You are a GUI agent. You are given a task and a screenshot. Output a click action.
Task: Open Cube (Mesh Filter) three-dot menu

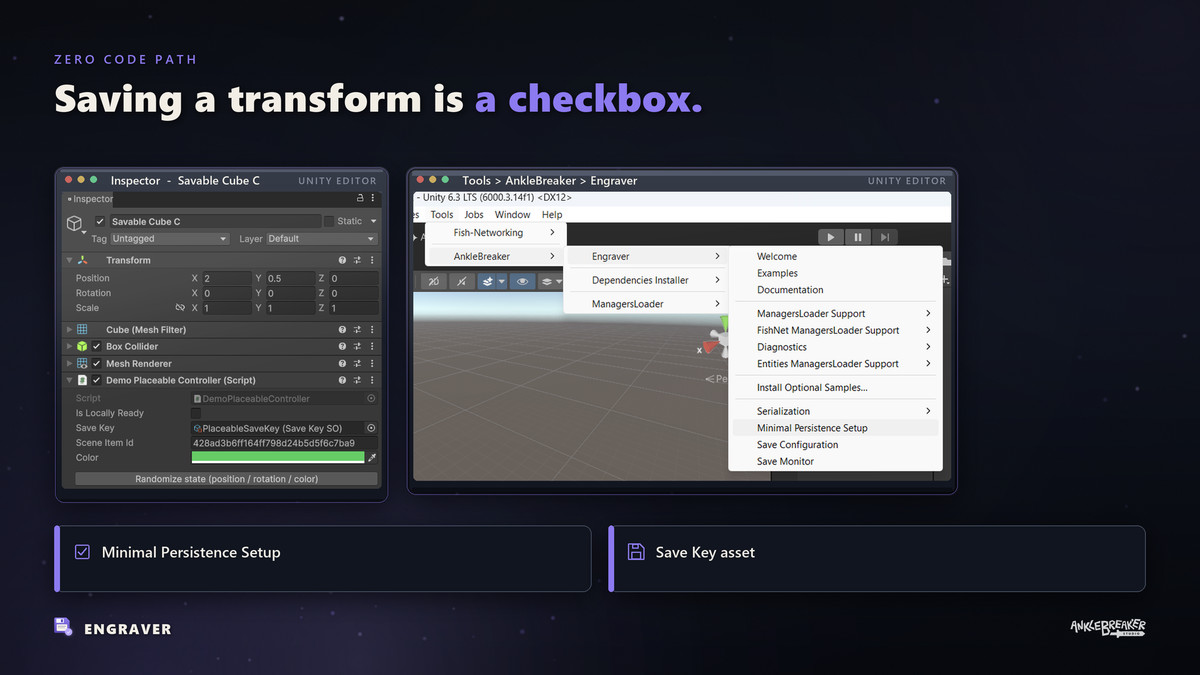click(x=371, y=330)
